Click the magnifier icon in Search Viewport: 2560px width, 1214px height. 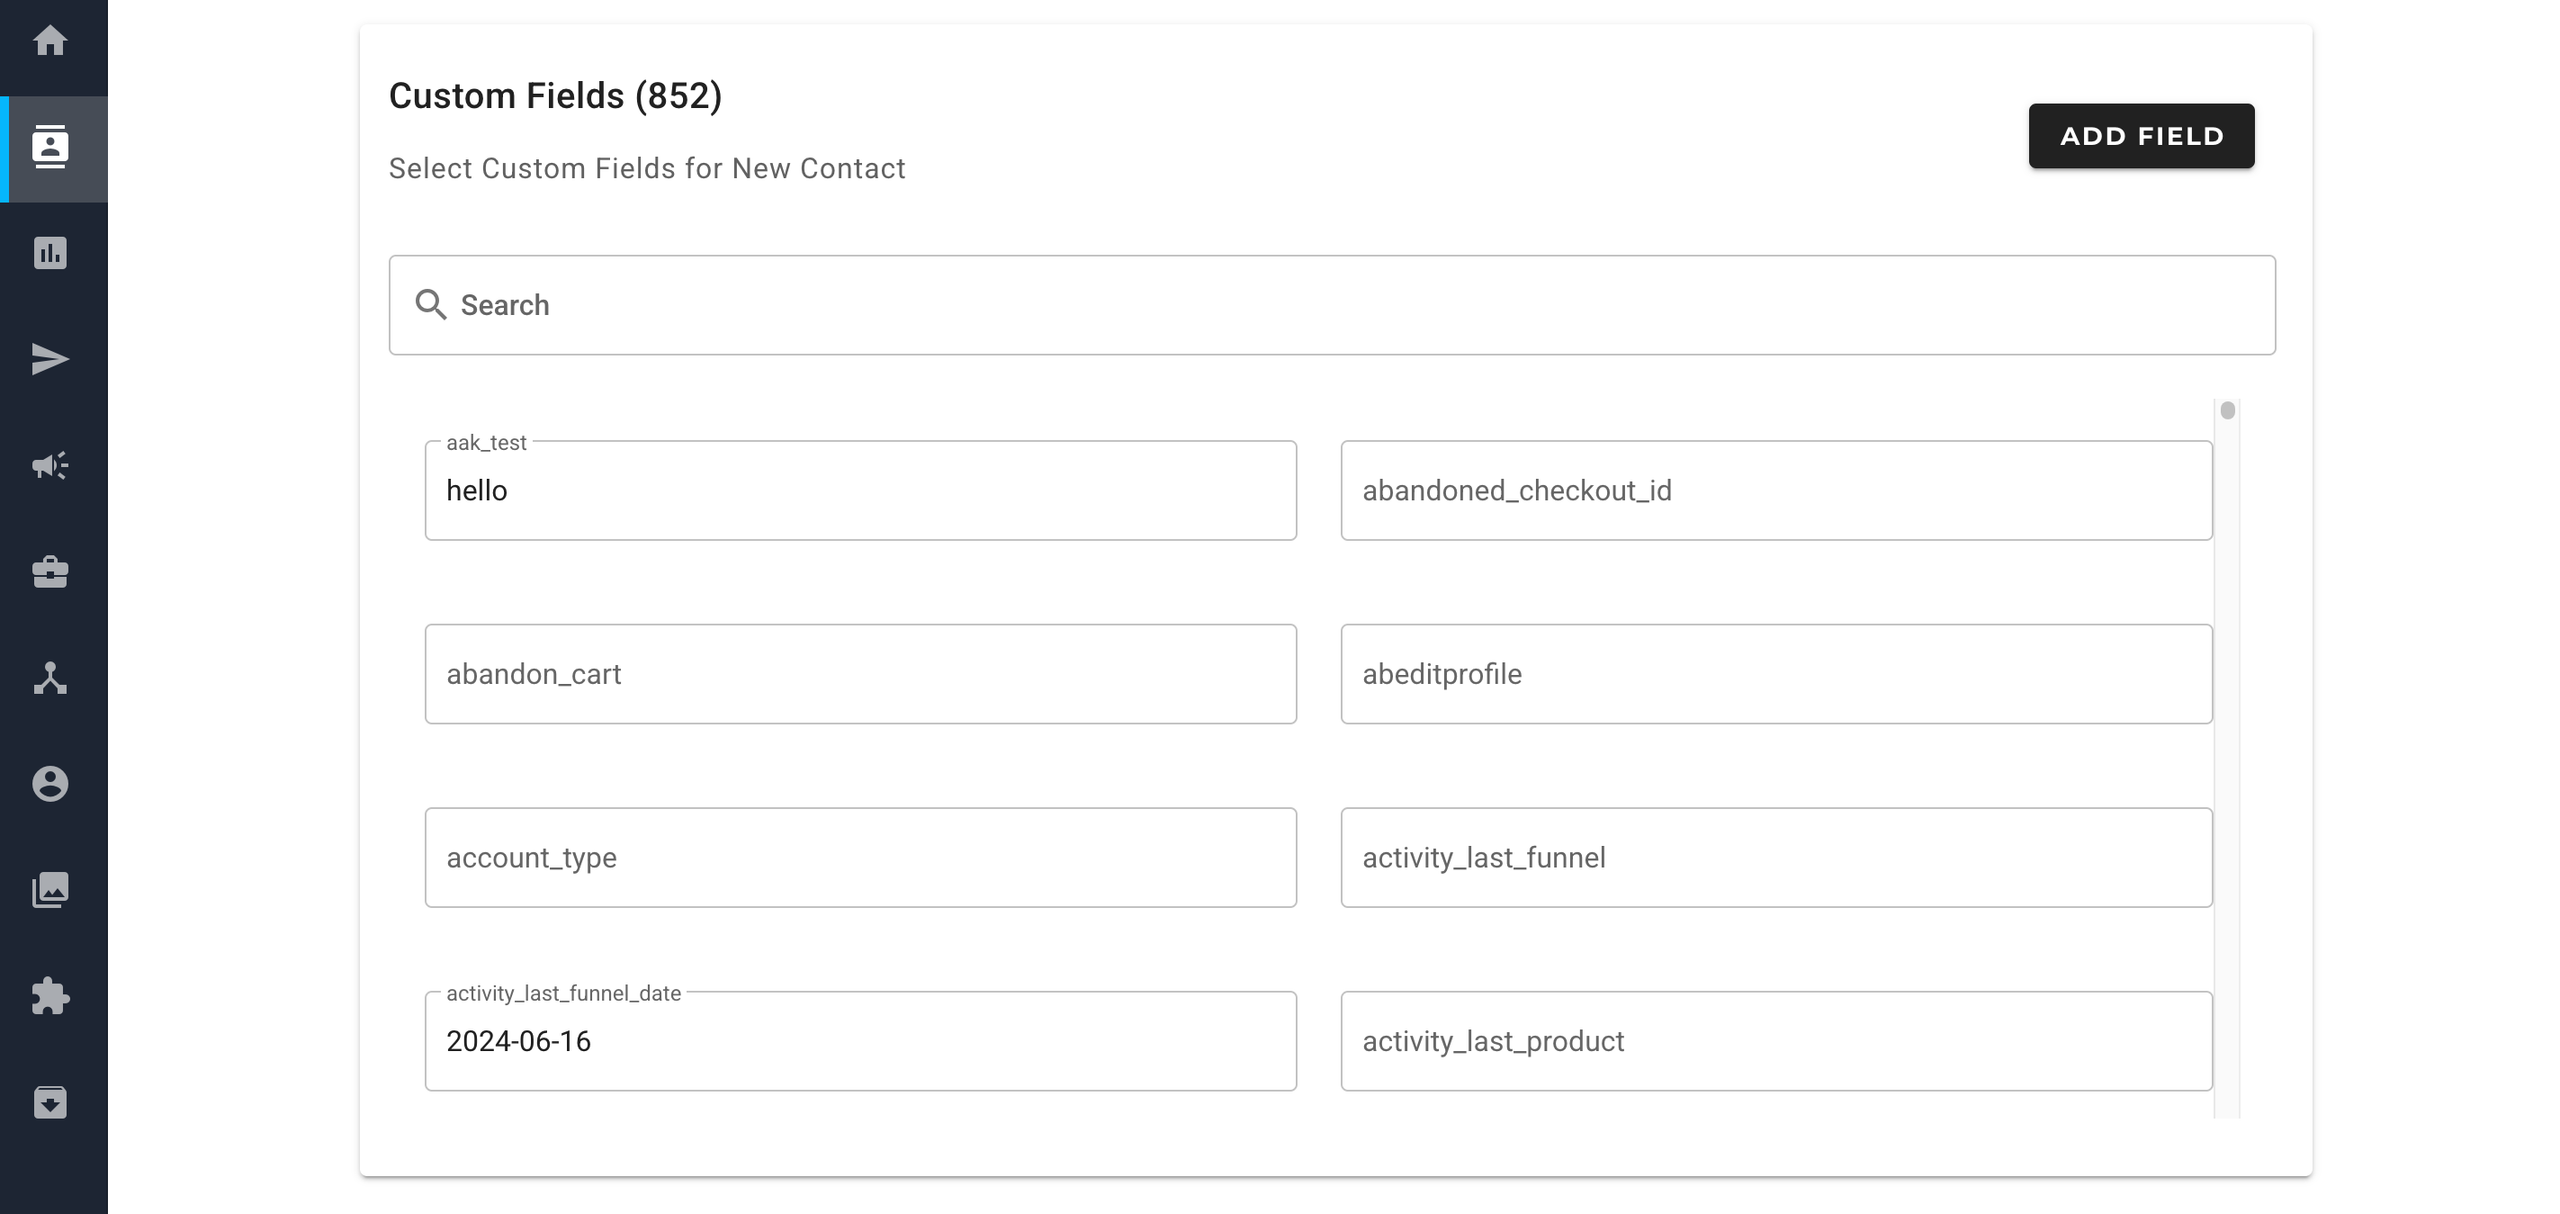pyautogui.click(x=431, y=305)
